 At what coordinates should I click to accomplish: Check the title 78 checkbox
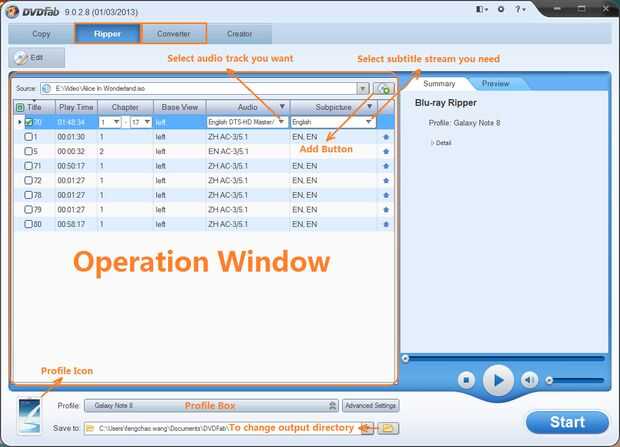tap(28, 195)
